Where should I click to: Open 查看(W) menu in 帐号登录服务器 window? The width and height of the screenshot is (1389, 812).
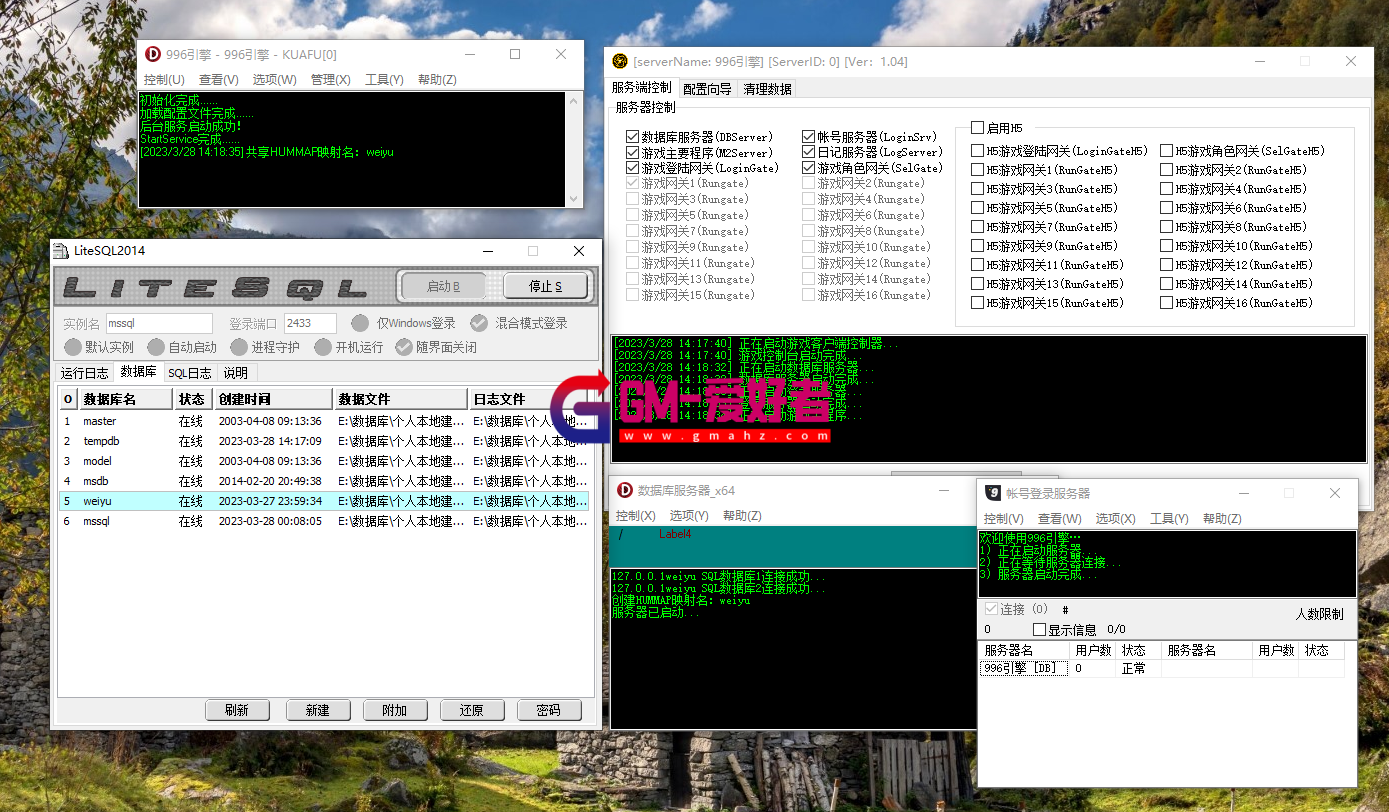point(1059,519)
